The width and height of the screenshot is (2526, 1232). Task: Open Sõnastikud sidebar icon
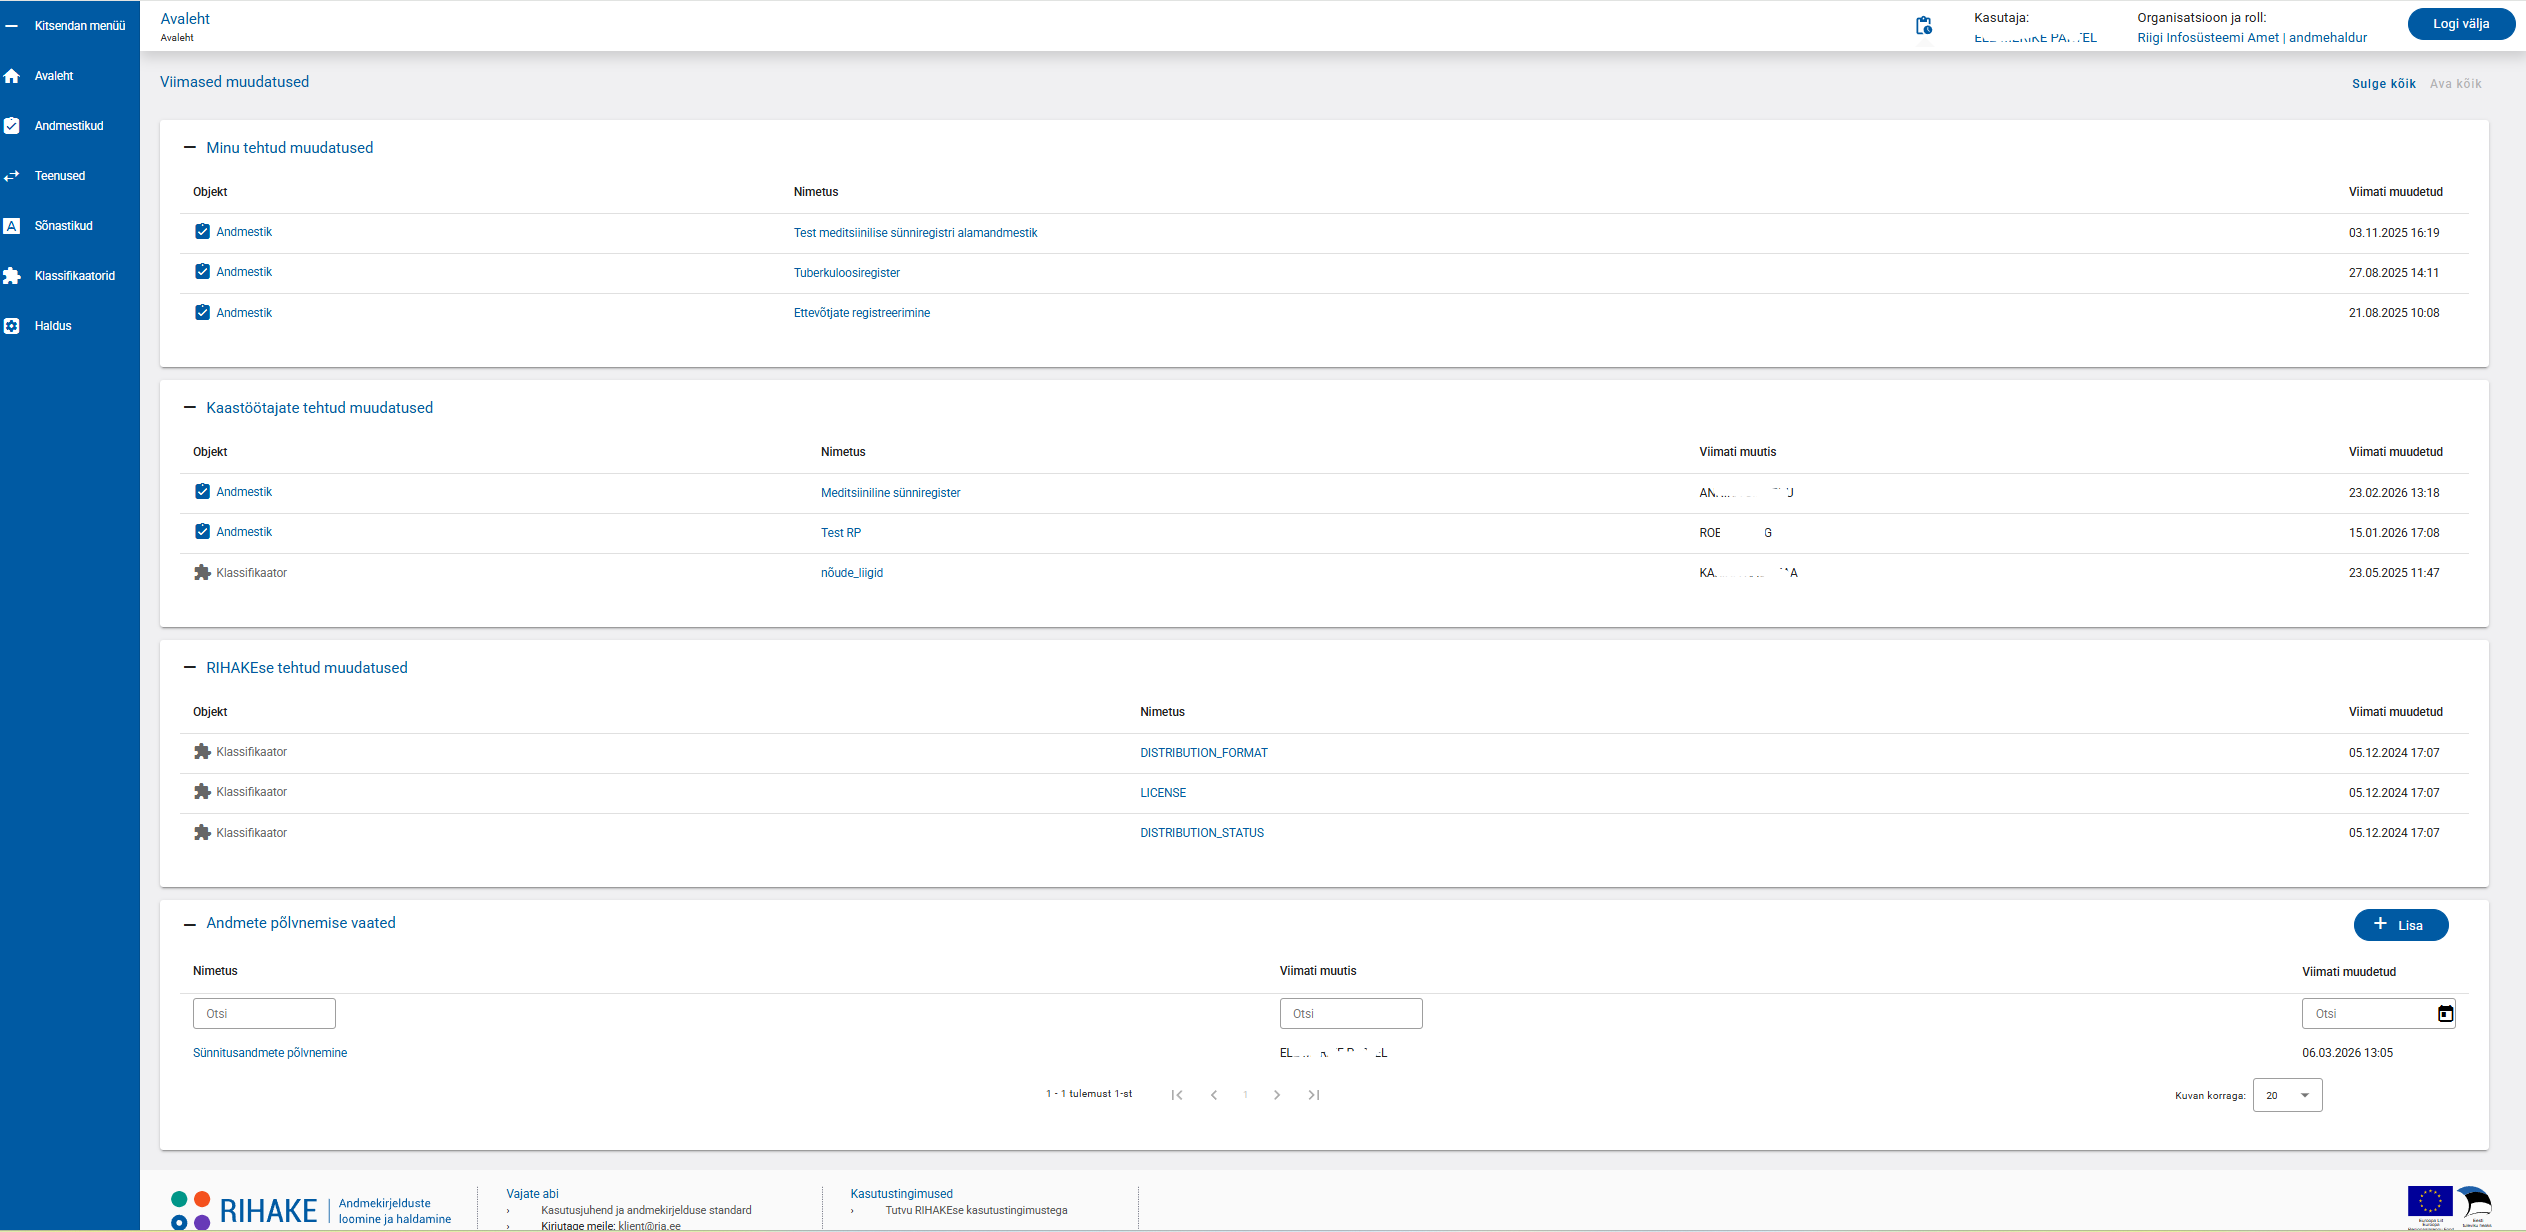pos(12,226)
